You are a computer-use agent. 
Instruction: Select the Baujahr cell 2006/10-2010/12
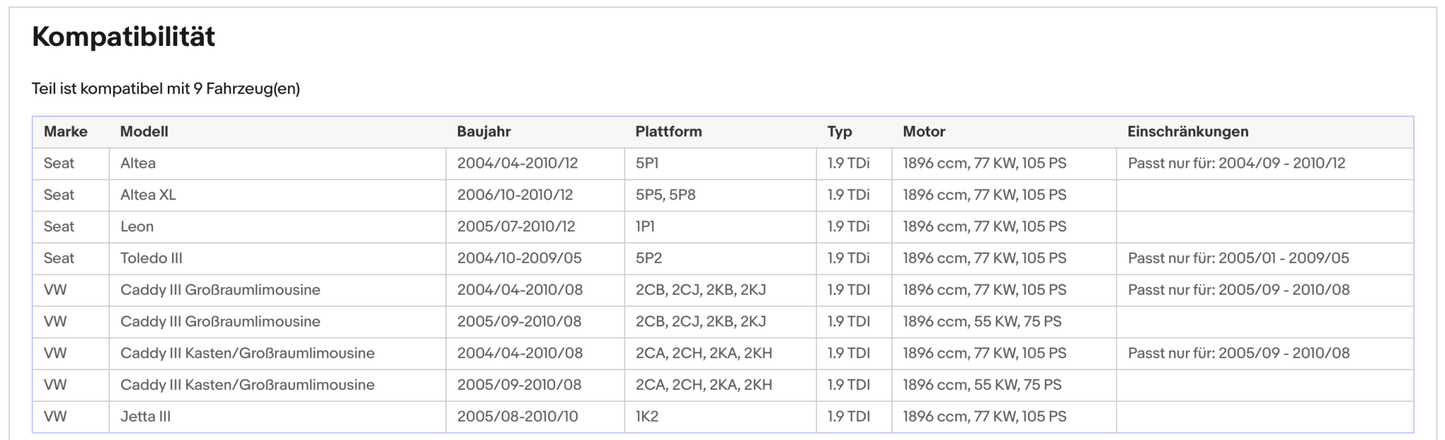tap(515, 195)
